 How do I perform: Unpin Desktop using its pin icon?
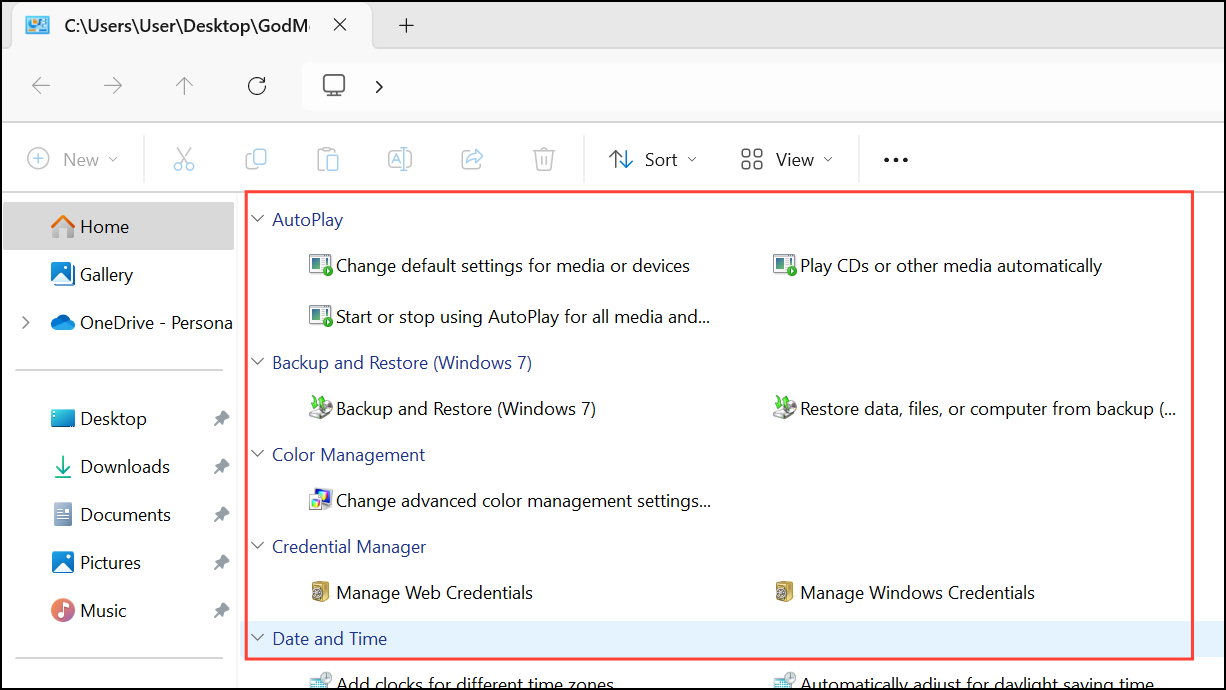(222, 419)
